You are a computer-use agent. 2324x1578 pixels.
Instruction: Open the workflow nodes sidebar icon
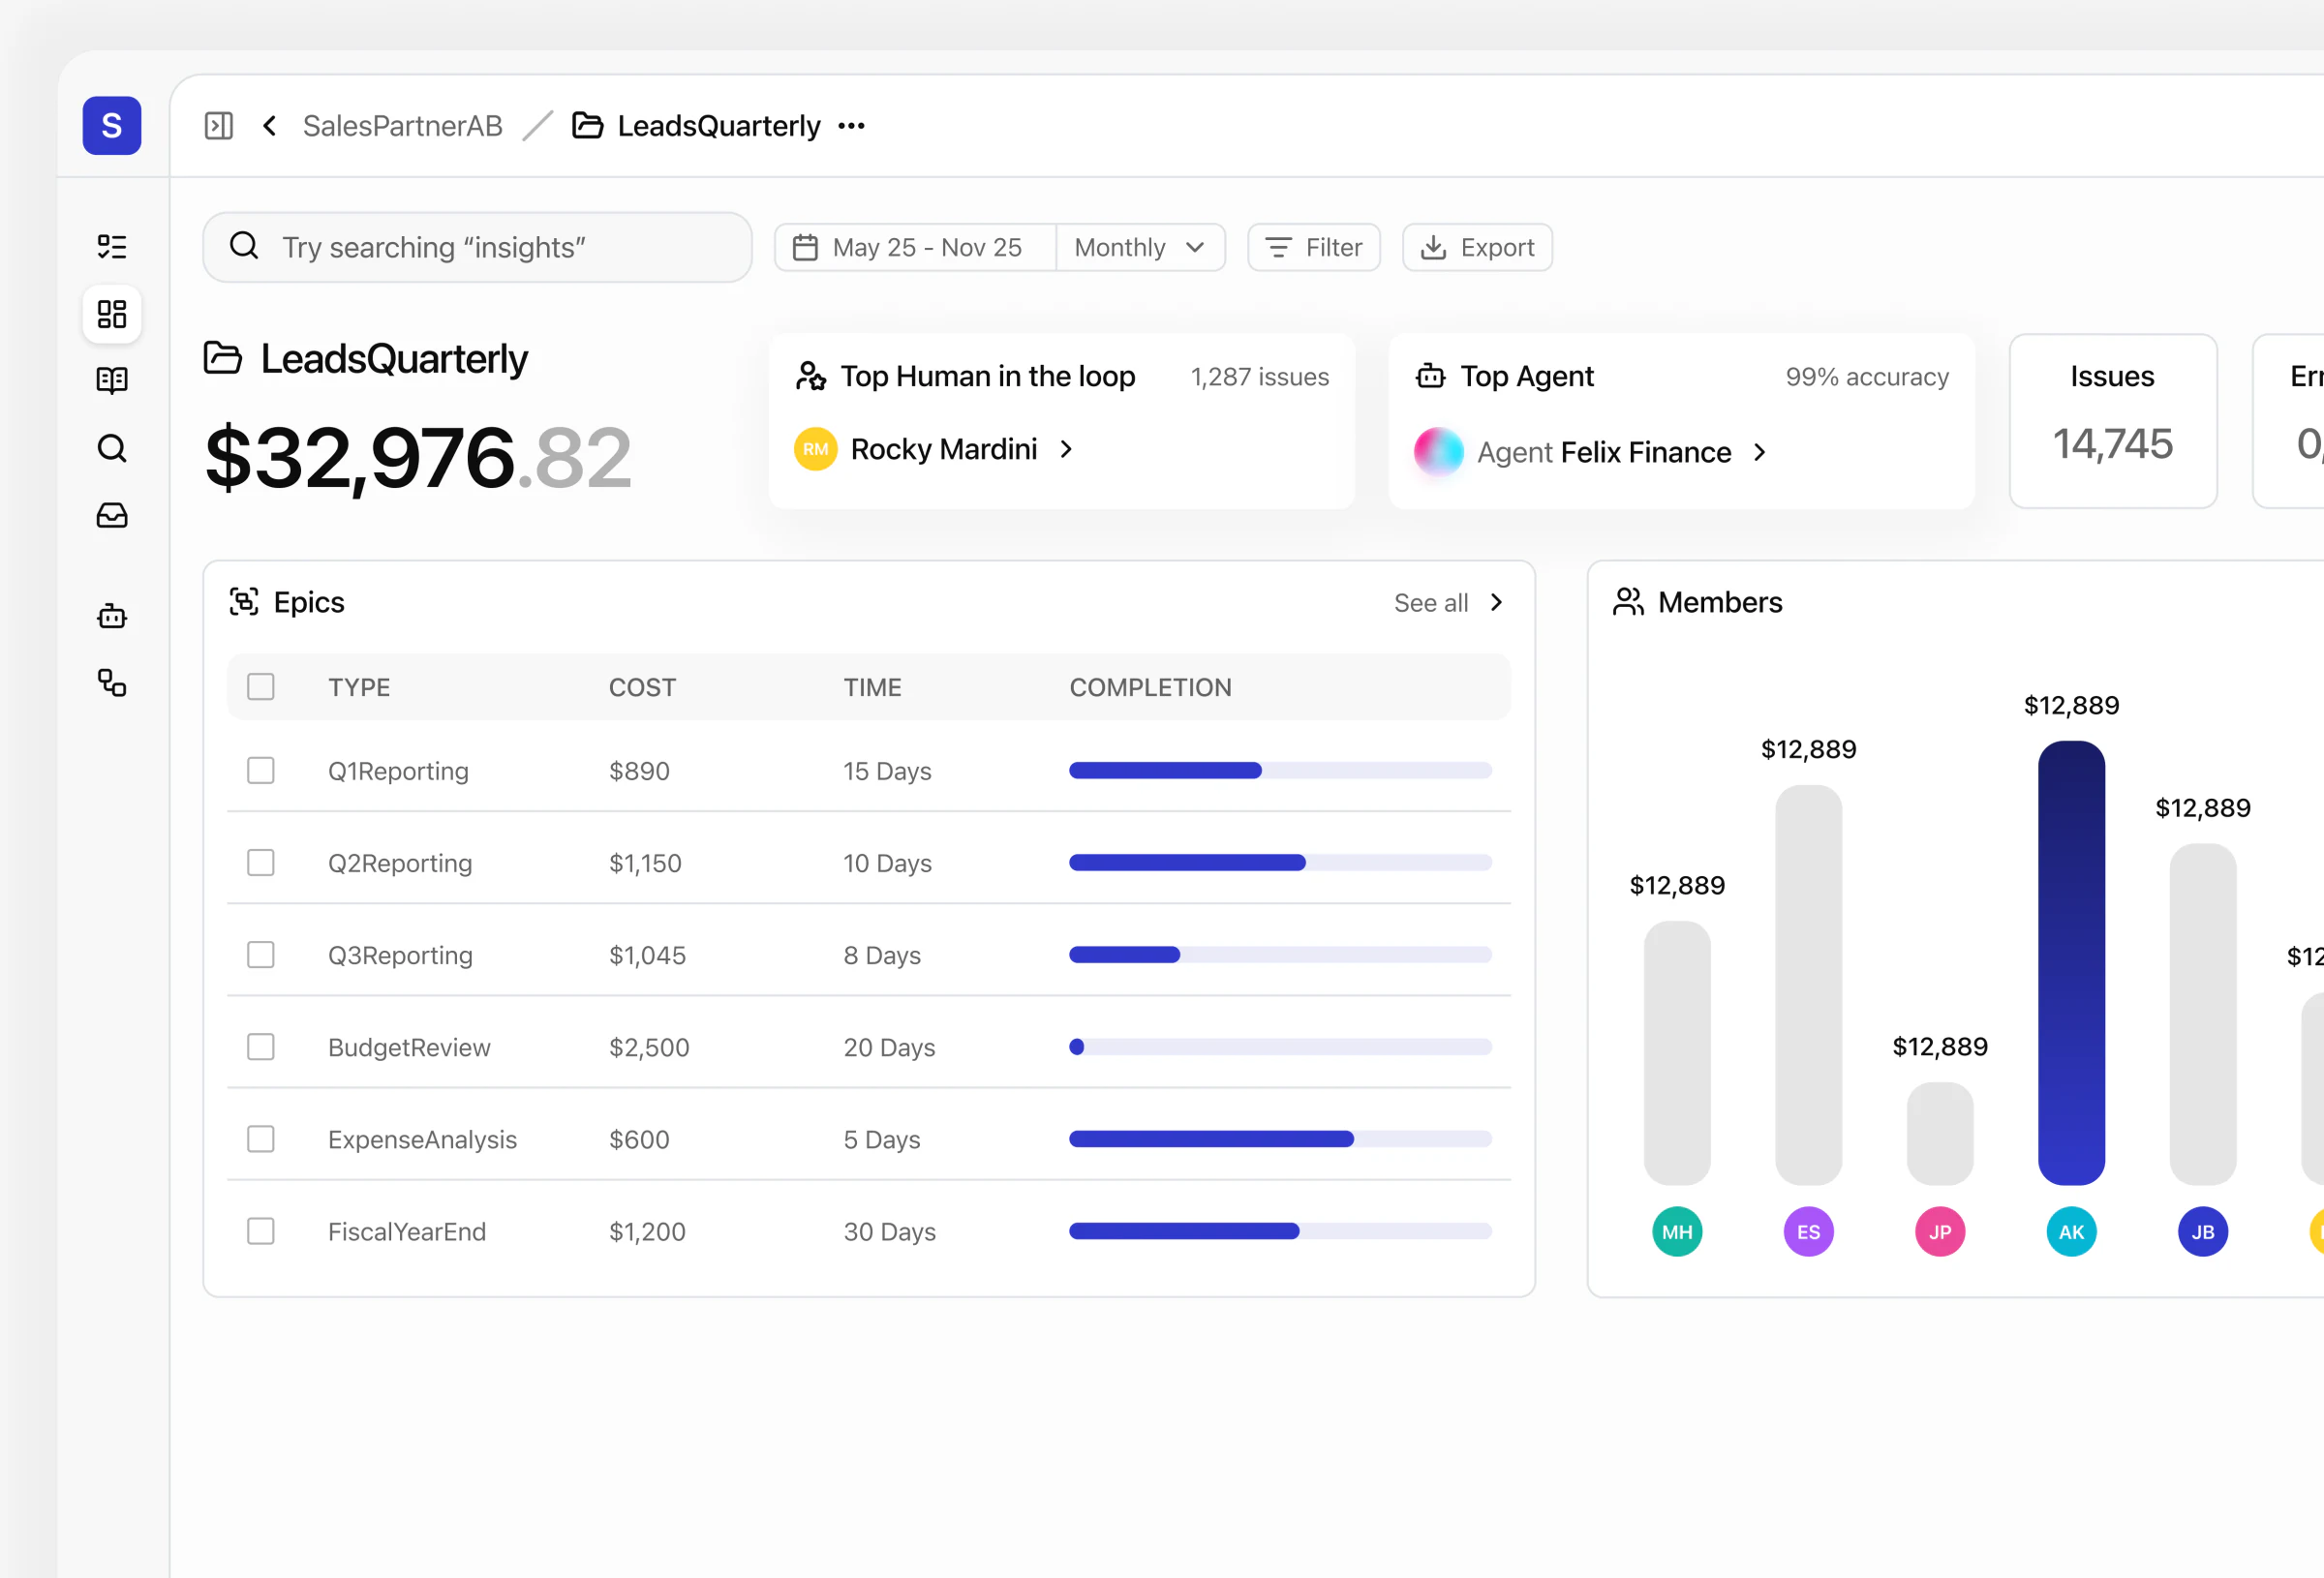(112, 683)
